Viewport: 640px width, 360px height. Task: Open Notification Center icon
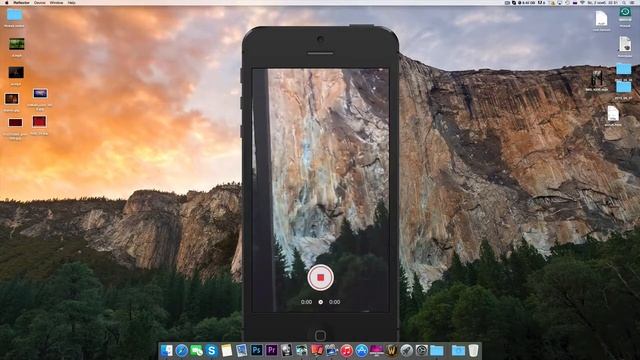(x=633, y=2)
